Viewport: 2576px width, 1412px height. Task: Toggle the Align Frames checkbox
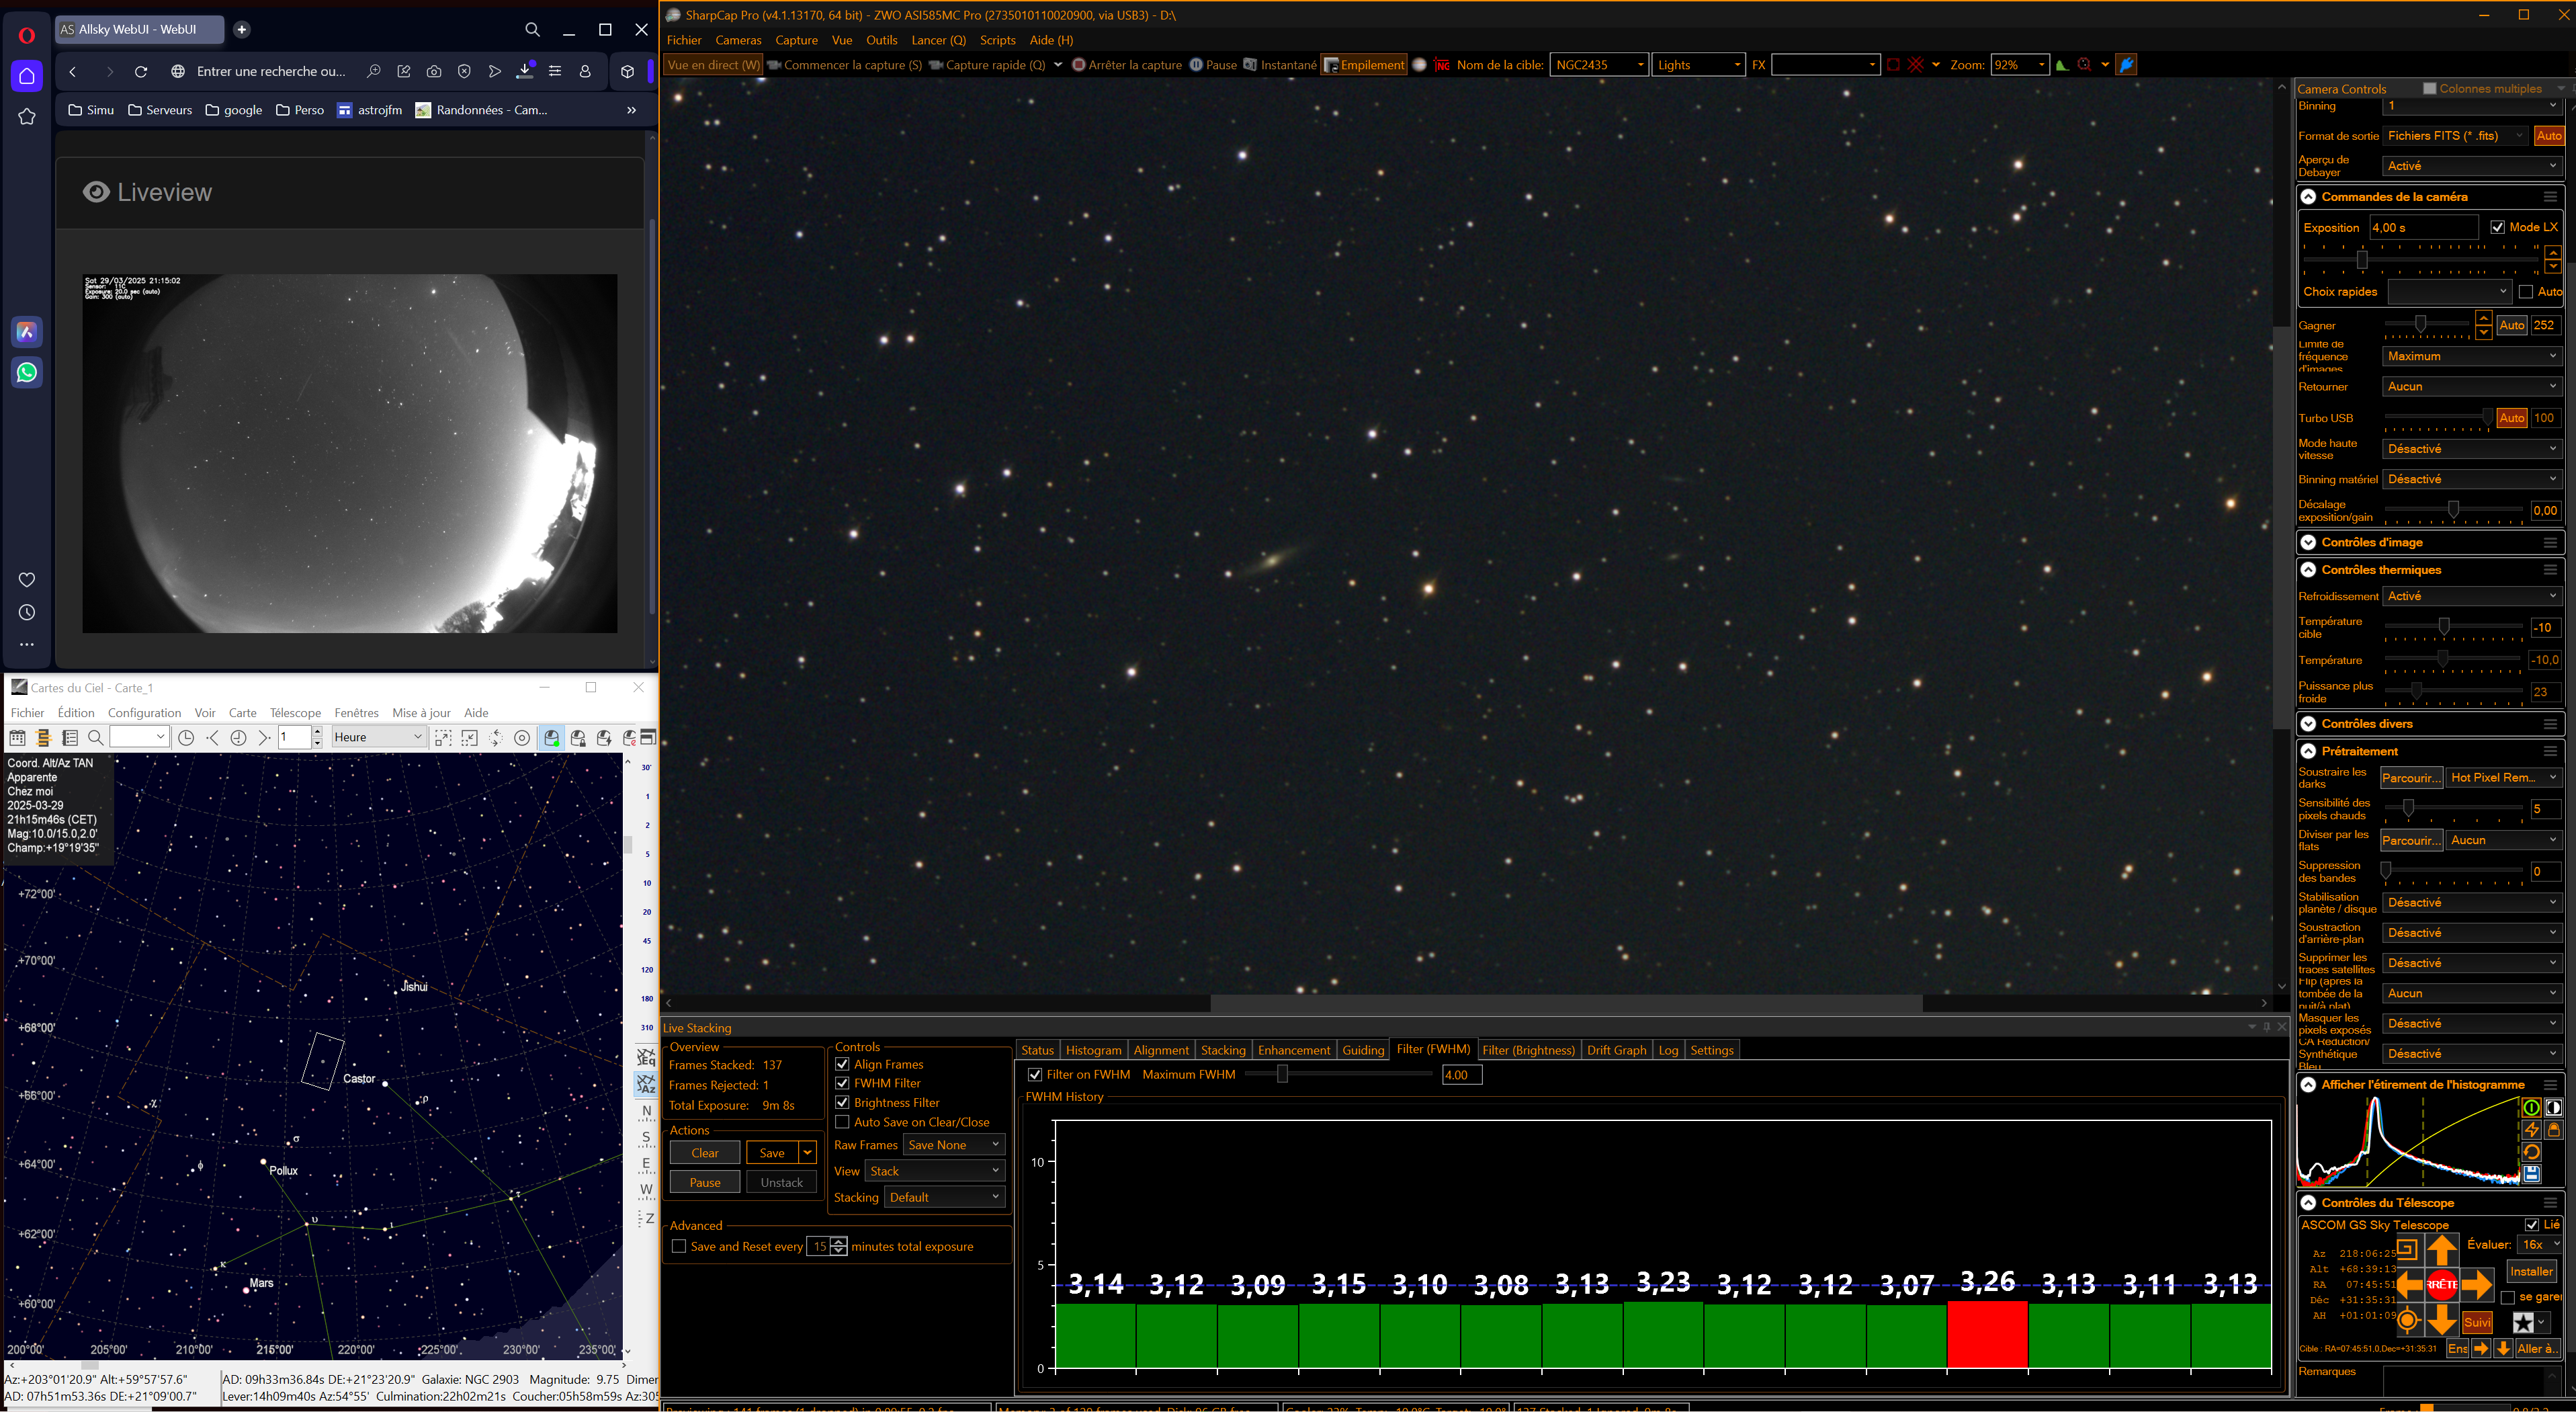[x=842, y=1064]
